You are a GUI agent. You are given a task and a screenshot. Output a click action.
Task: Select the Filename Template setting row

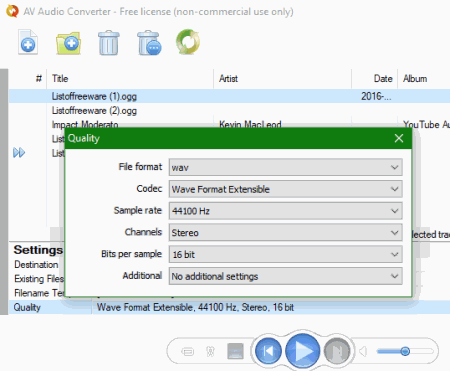(x=39, y=293)
